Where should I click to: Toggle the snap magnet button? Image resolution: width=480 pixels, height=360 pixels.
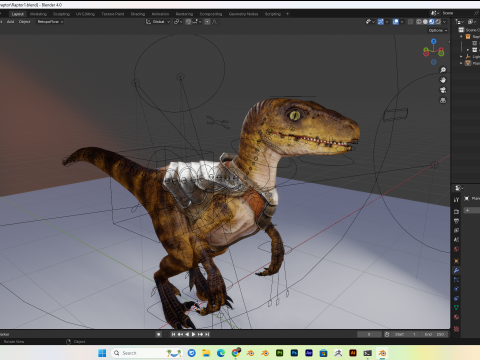[188, 22]
